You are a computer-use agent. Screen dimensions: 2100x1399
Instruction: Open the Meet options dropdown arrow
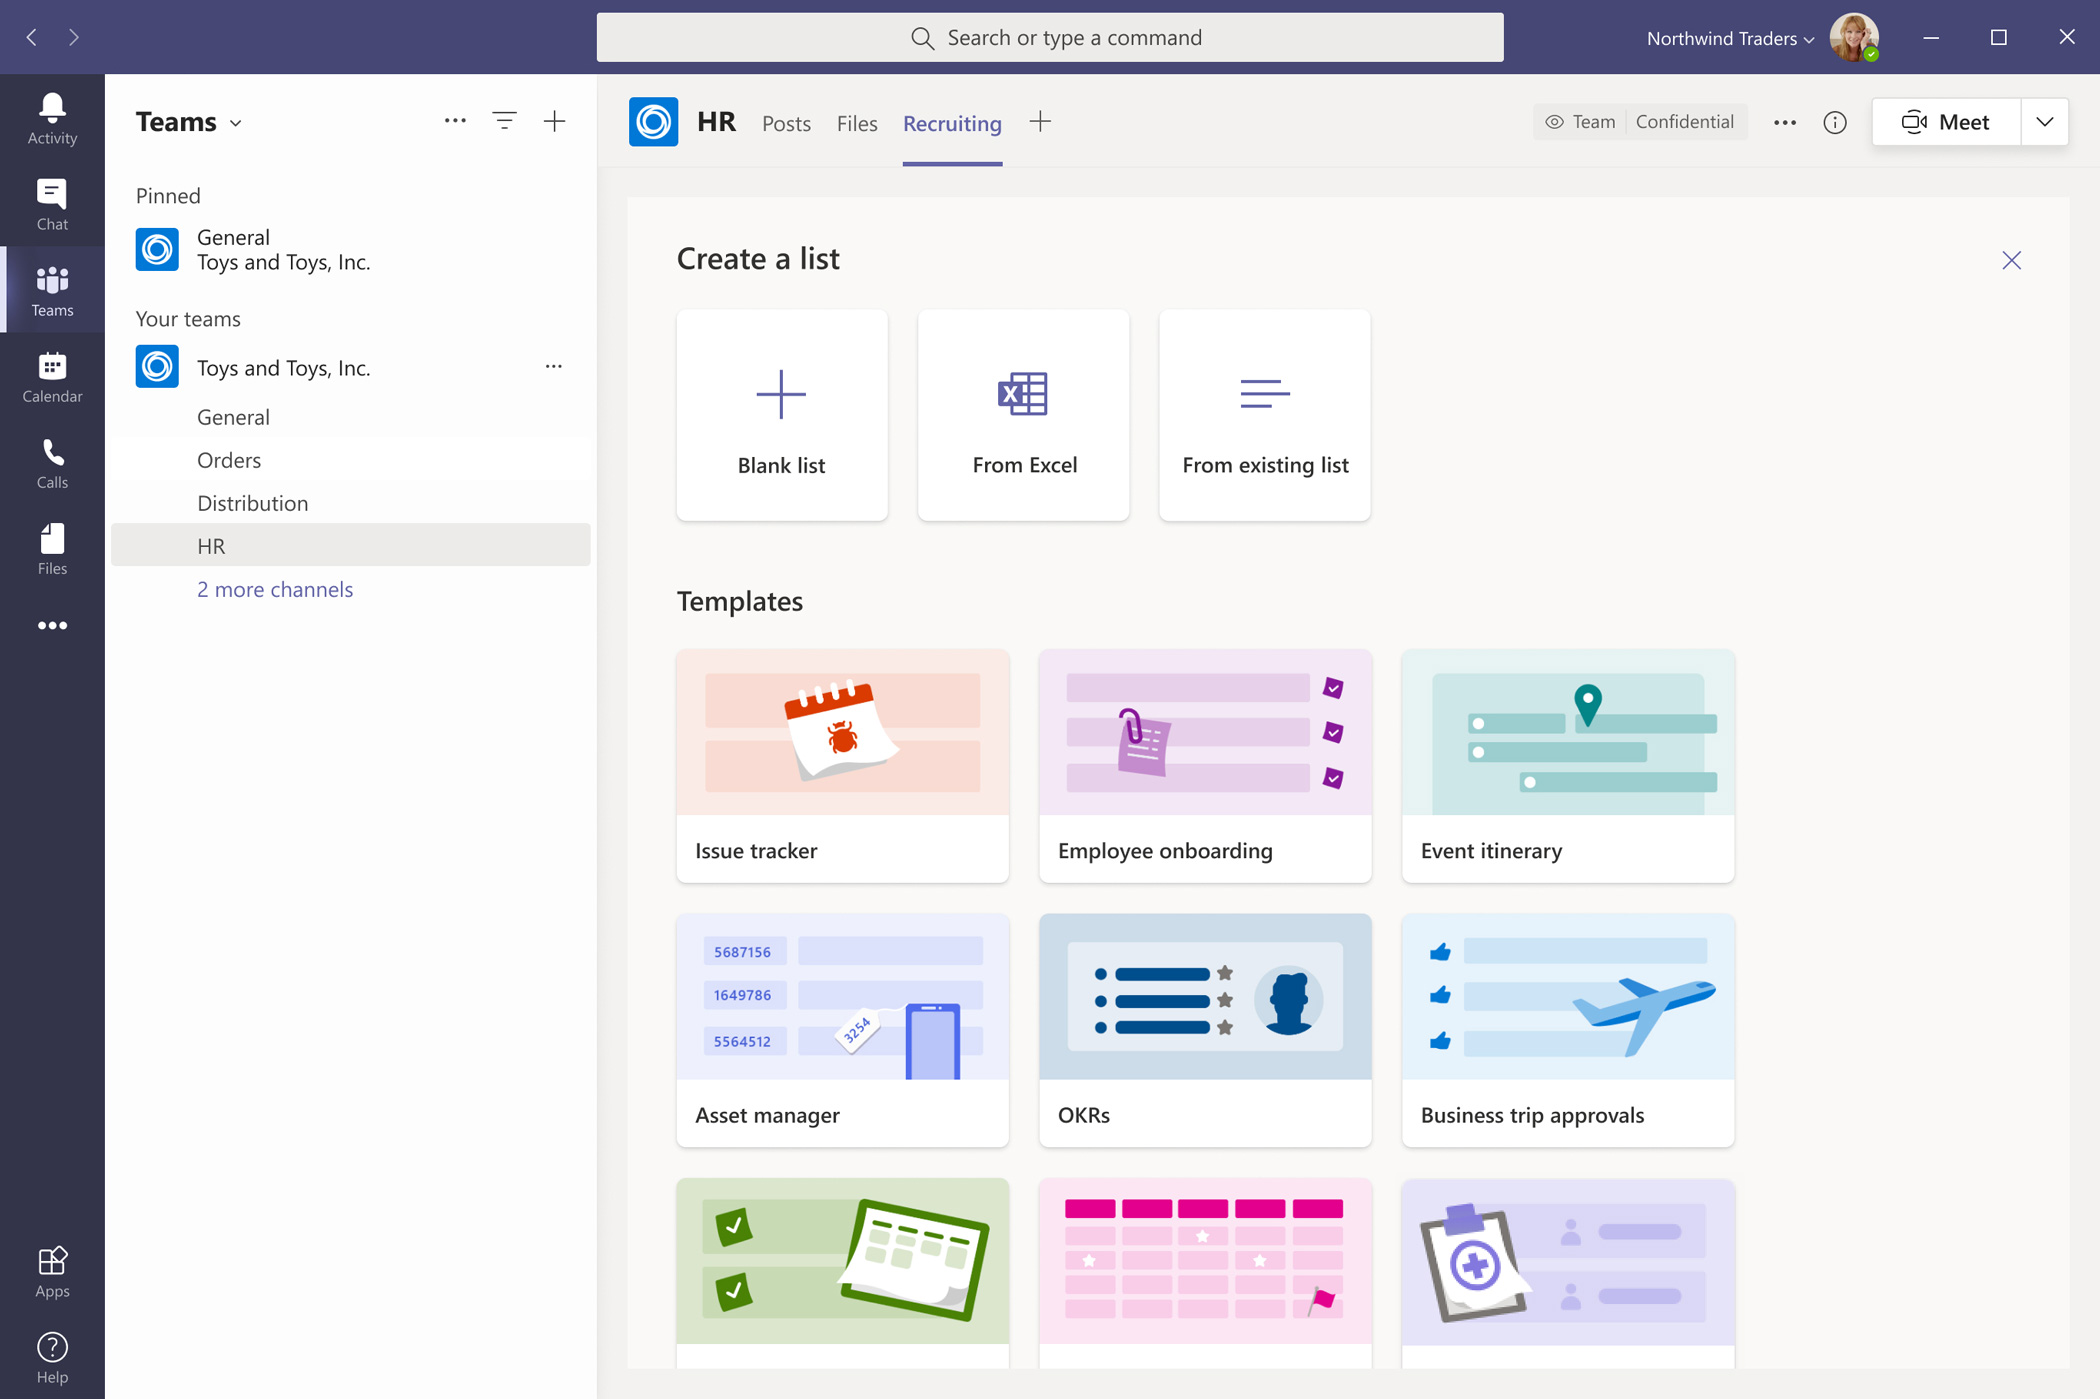pyautogui.click(x=2044, y=122)
